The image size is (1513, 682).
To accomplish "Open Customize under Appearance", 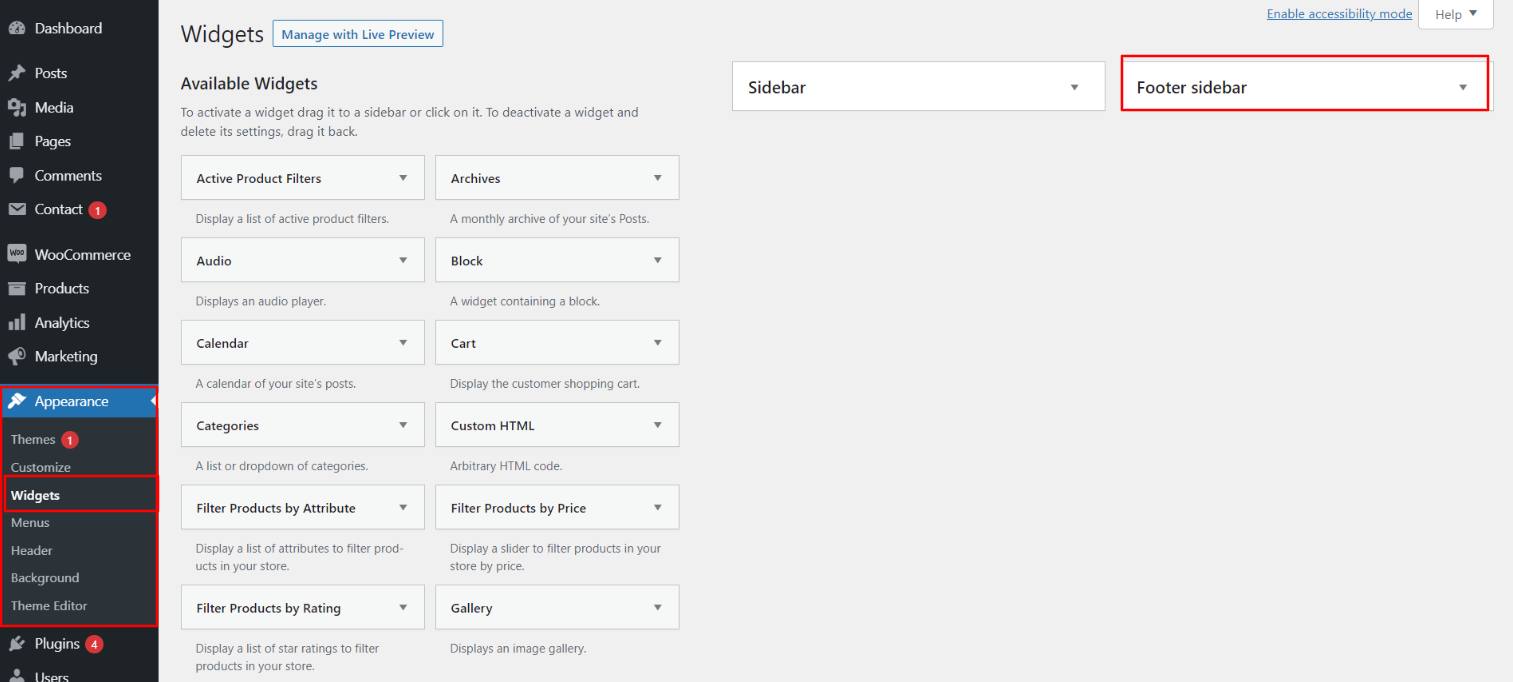I will coord(41,467).
